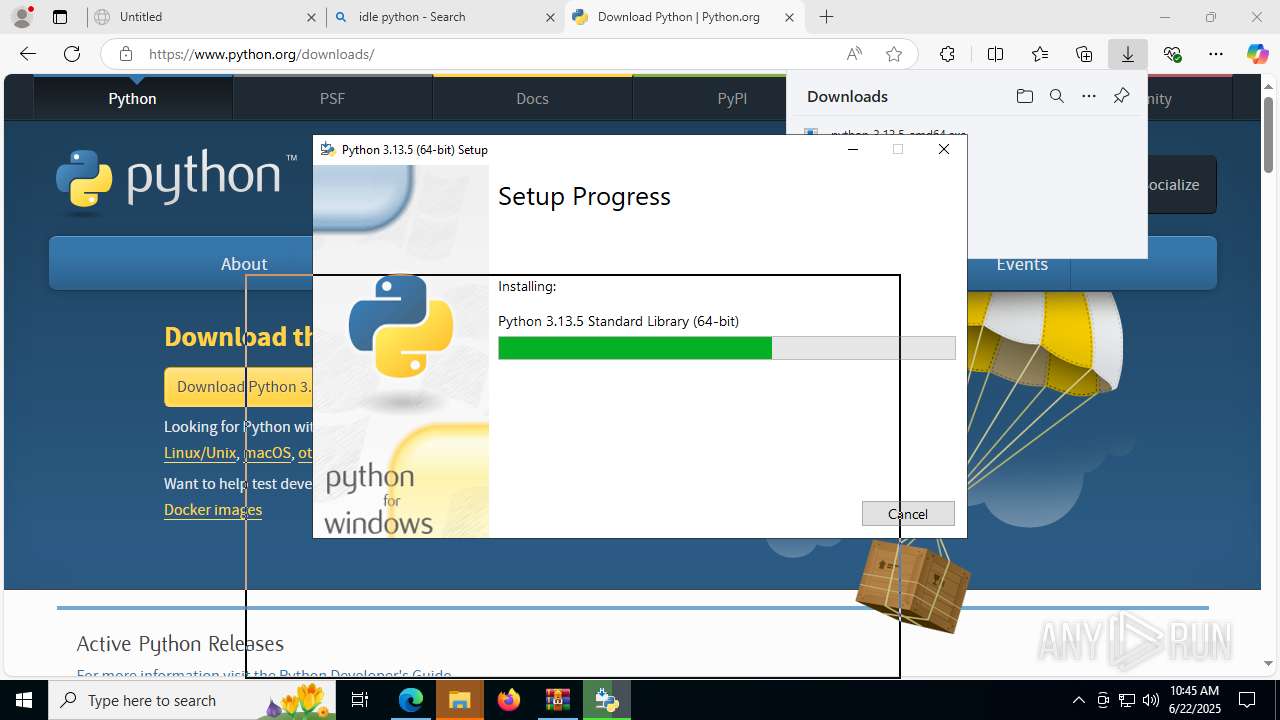
Task: Show hidden system tray icons
Action: [1078, 700]
